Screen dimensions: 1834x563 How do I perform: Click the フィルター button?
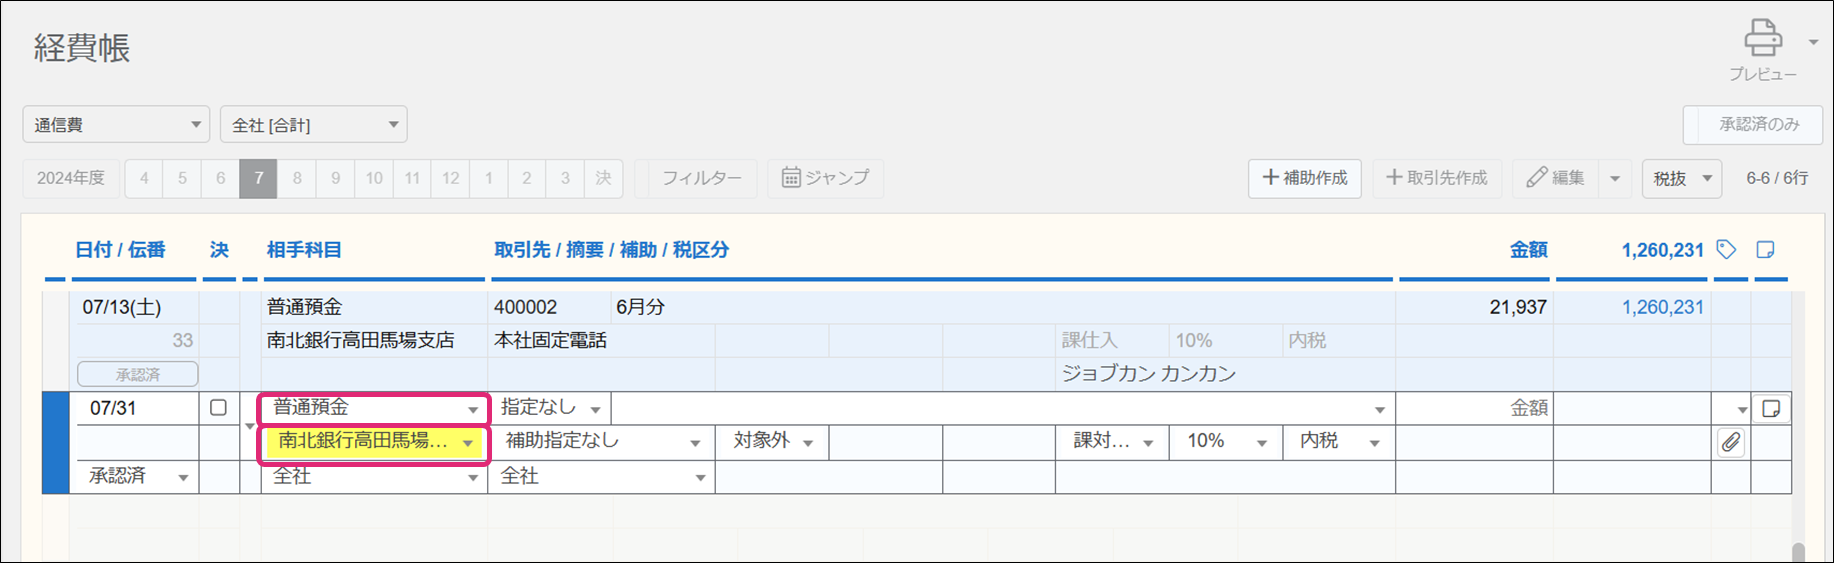(701, 178)
